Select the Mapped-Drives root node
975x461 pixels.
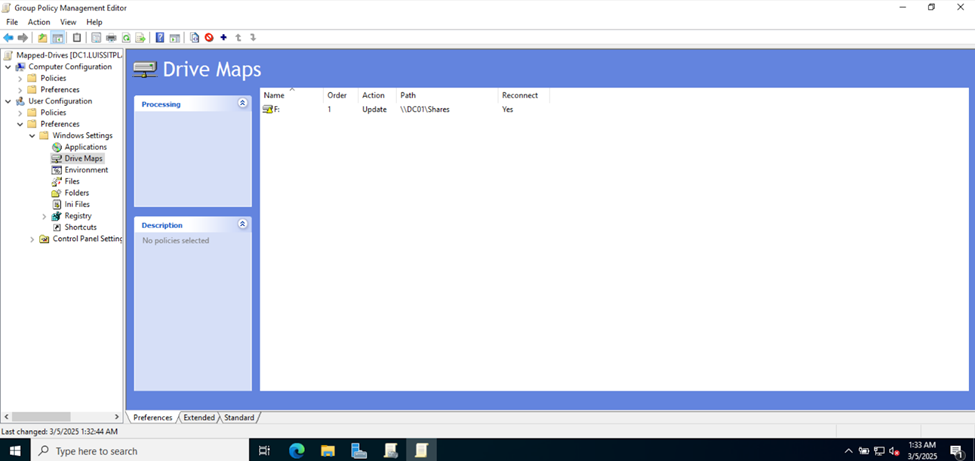point(69,55)
